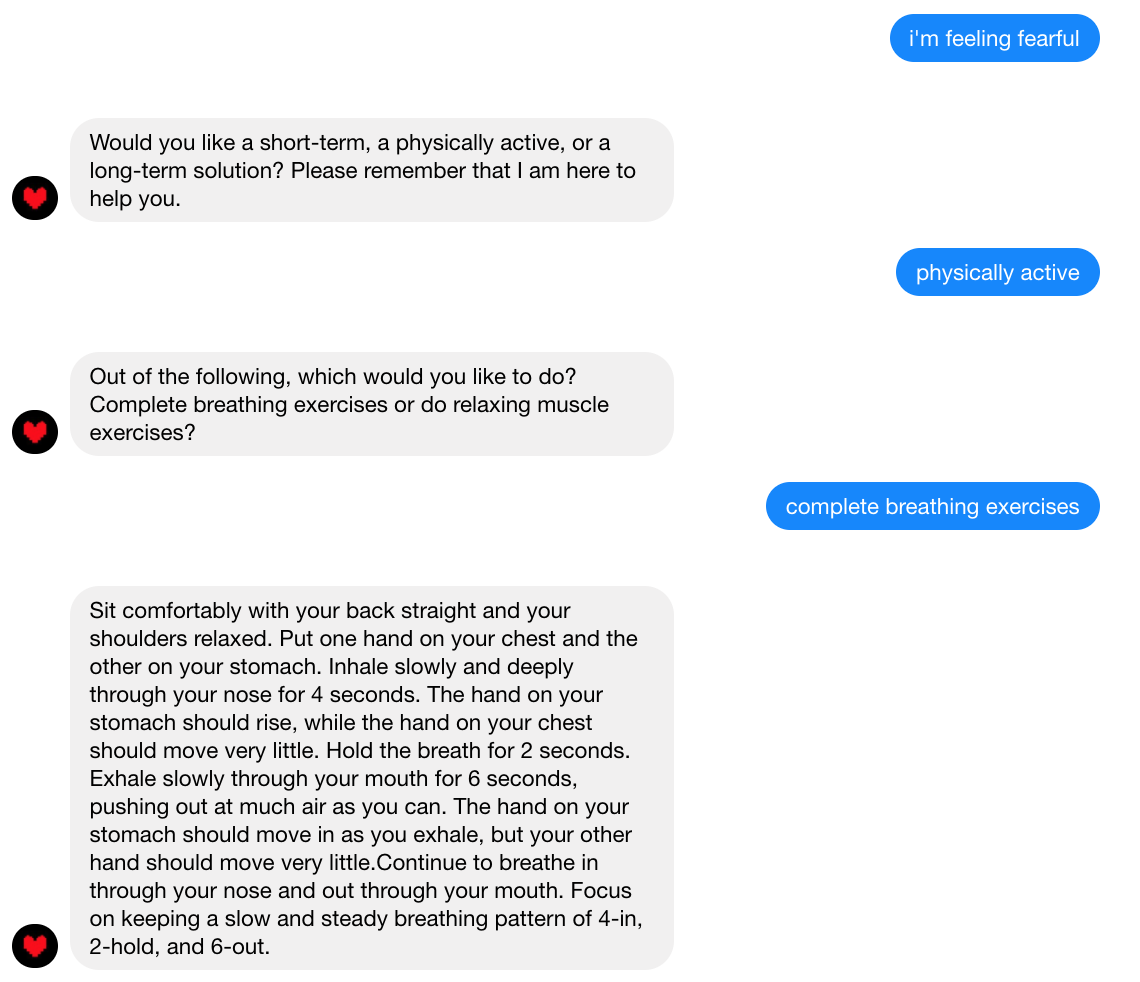Click the words "help you." in first reply
Viewport: 1140px width, 982px height.
[135, 199]
